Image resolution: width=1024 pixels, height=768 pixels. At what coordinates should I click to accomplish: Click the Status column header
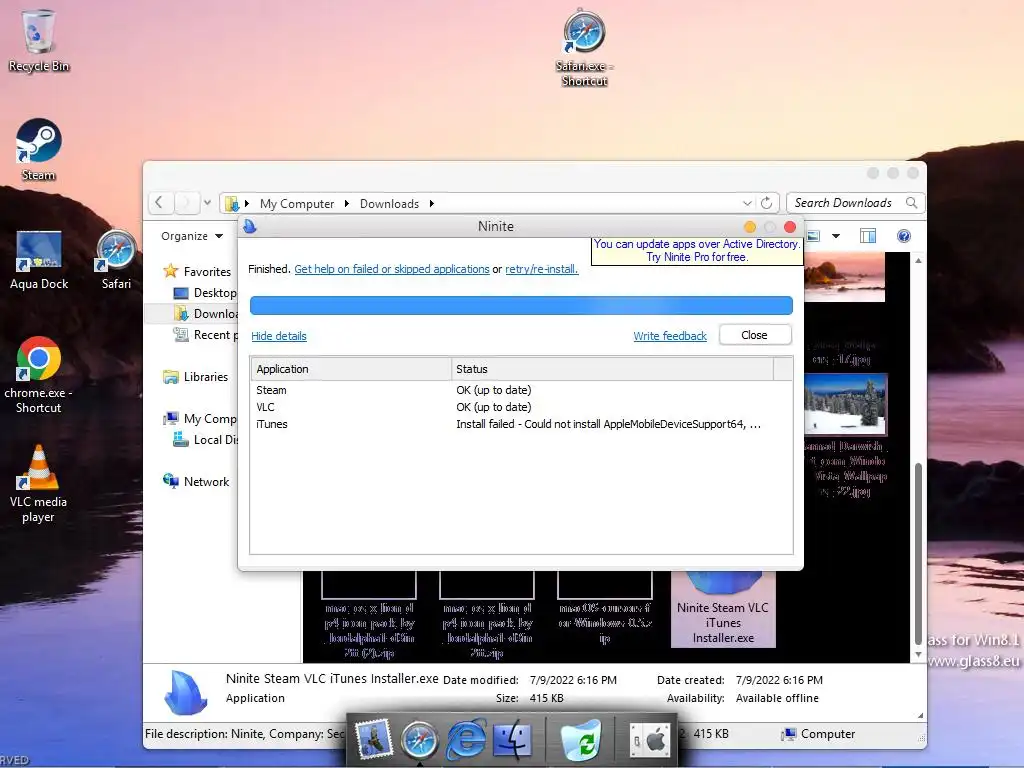612,369
